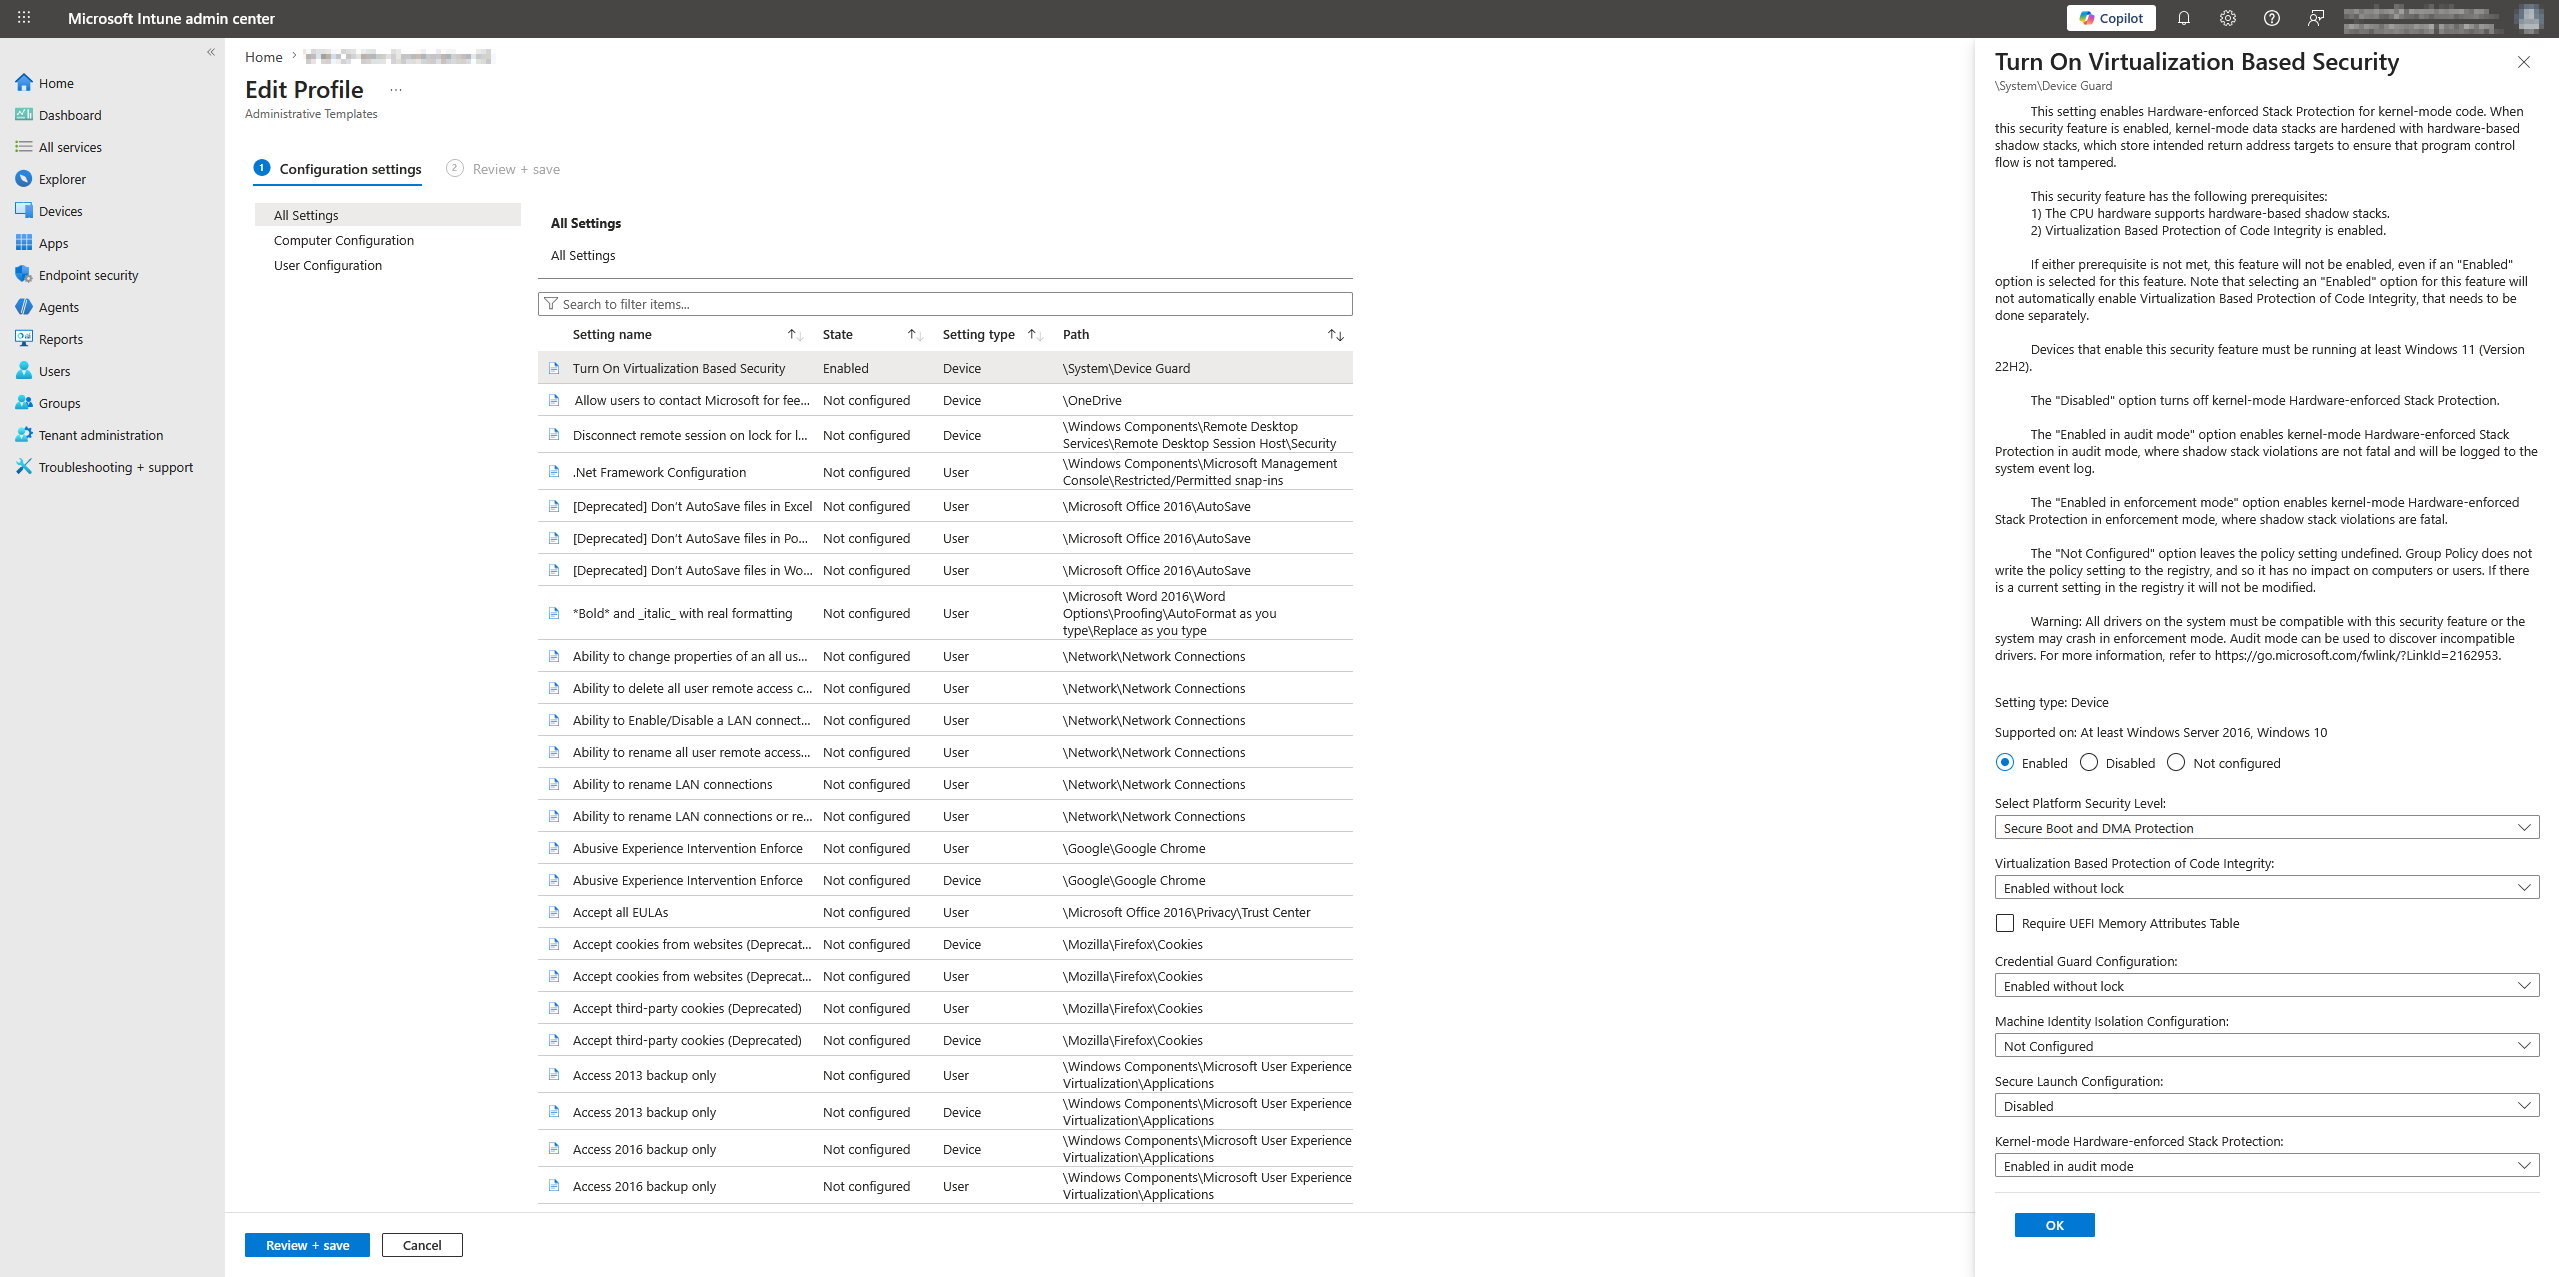The height and width of the screenshot is (1277, 2559).
Task: Open the settings gear icon
Action: coord(2228,18)
